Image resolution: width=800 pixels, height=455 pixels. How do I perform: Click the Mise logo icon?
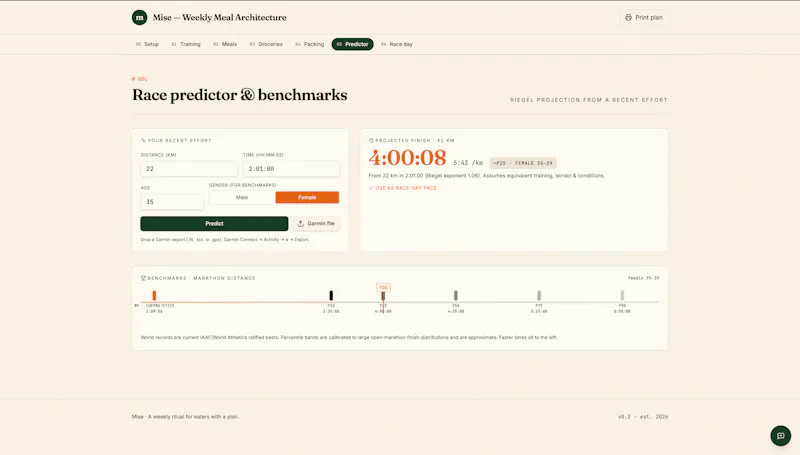coord(139,17)
